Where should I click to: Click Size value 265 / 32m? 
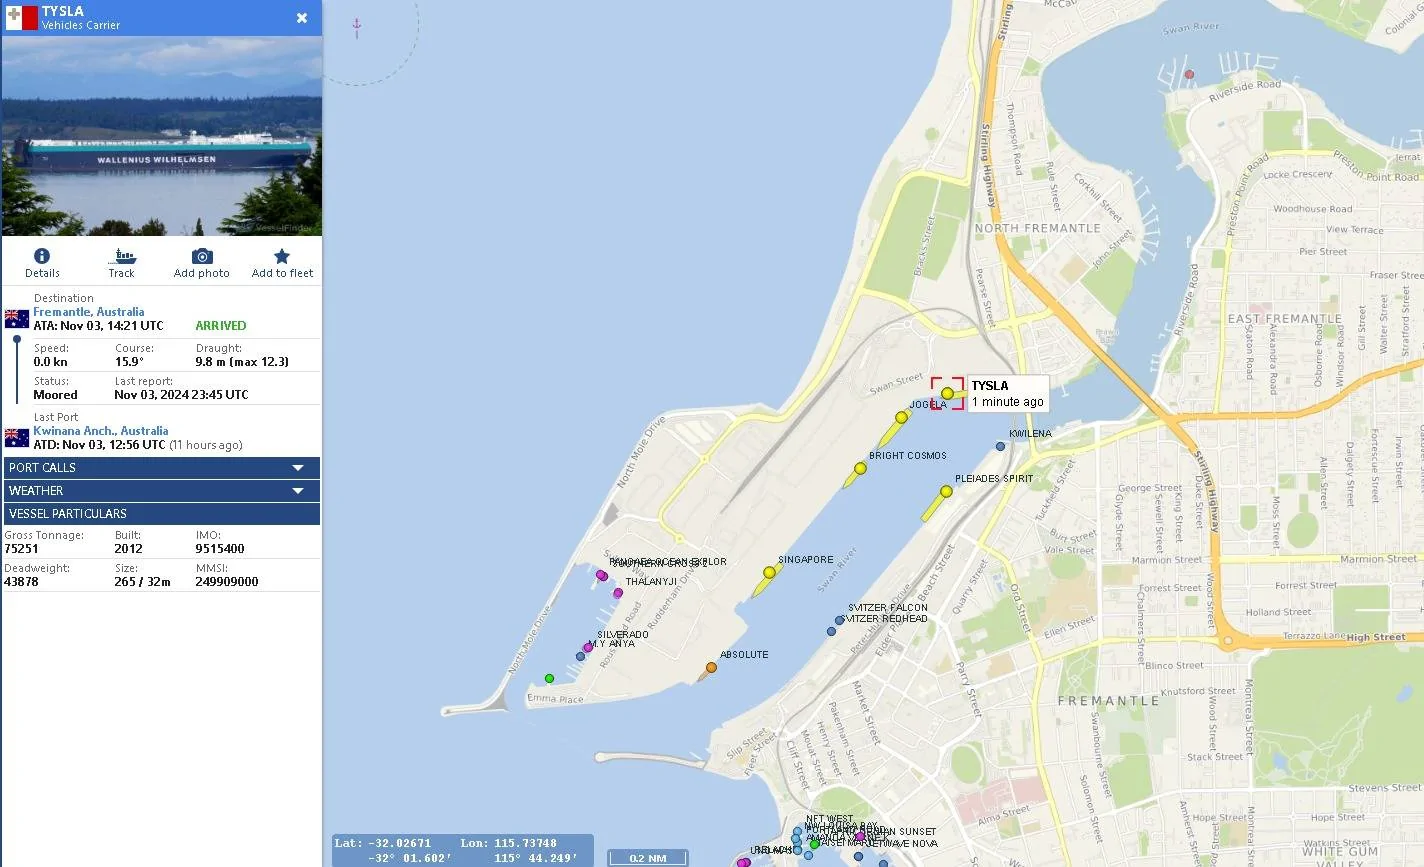click(x=142, y=582)
